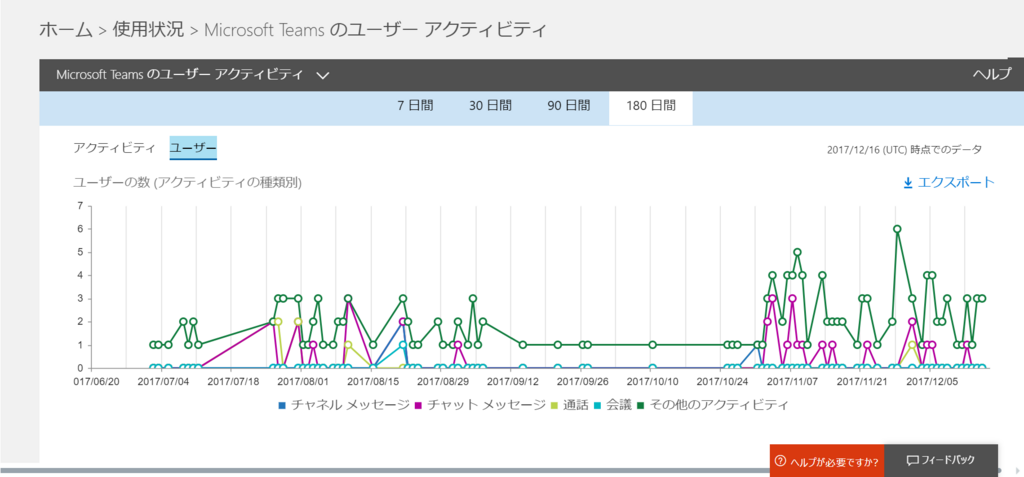Click the 会議 legend label
This screenshot has height=477, width=1024.
[619, 406]
